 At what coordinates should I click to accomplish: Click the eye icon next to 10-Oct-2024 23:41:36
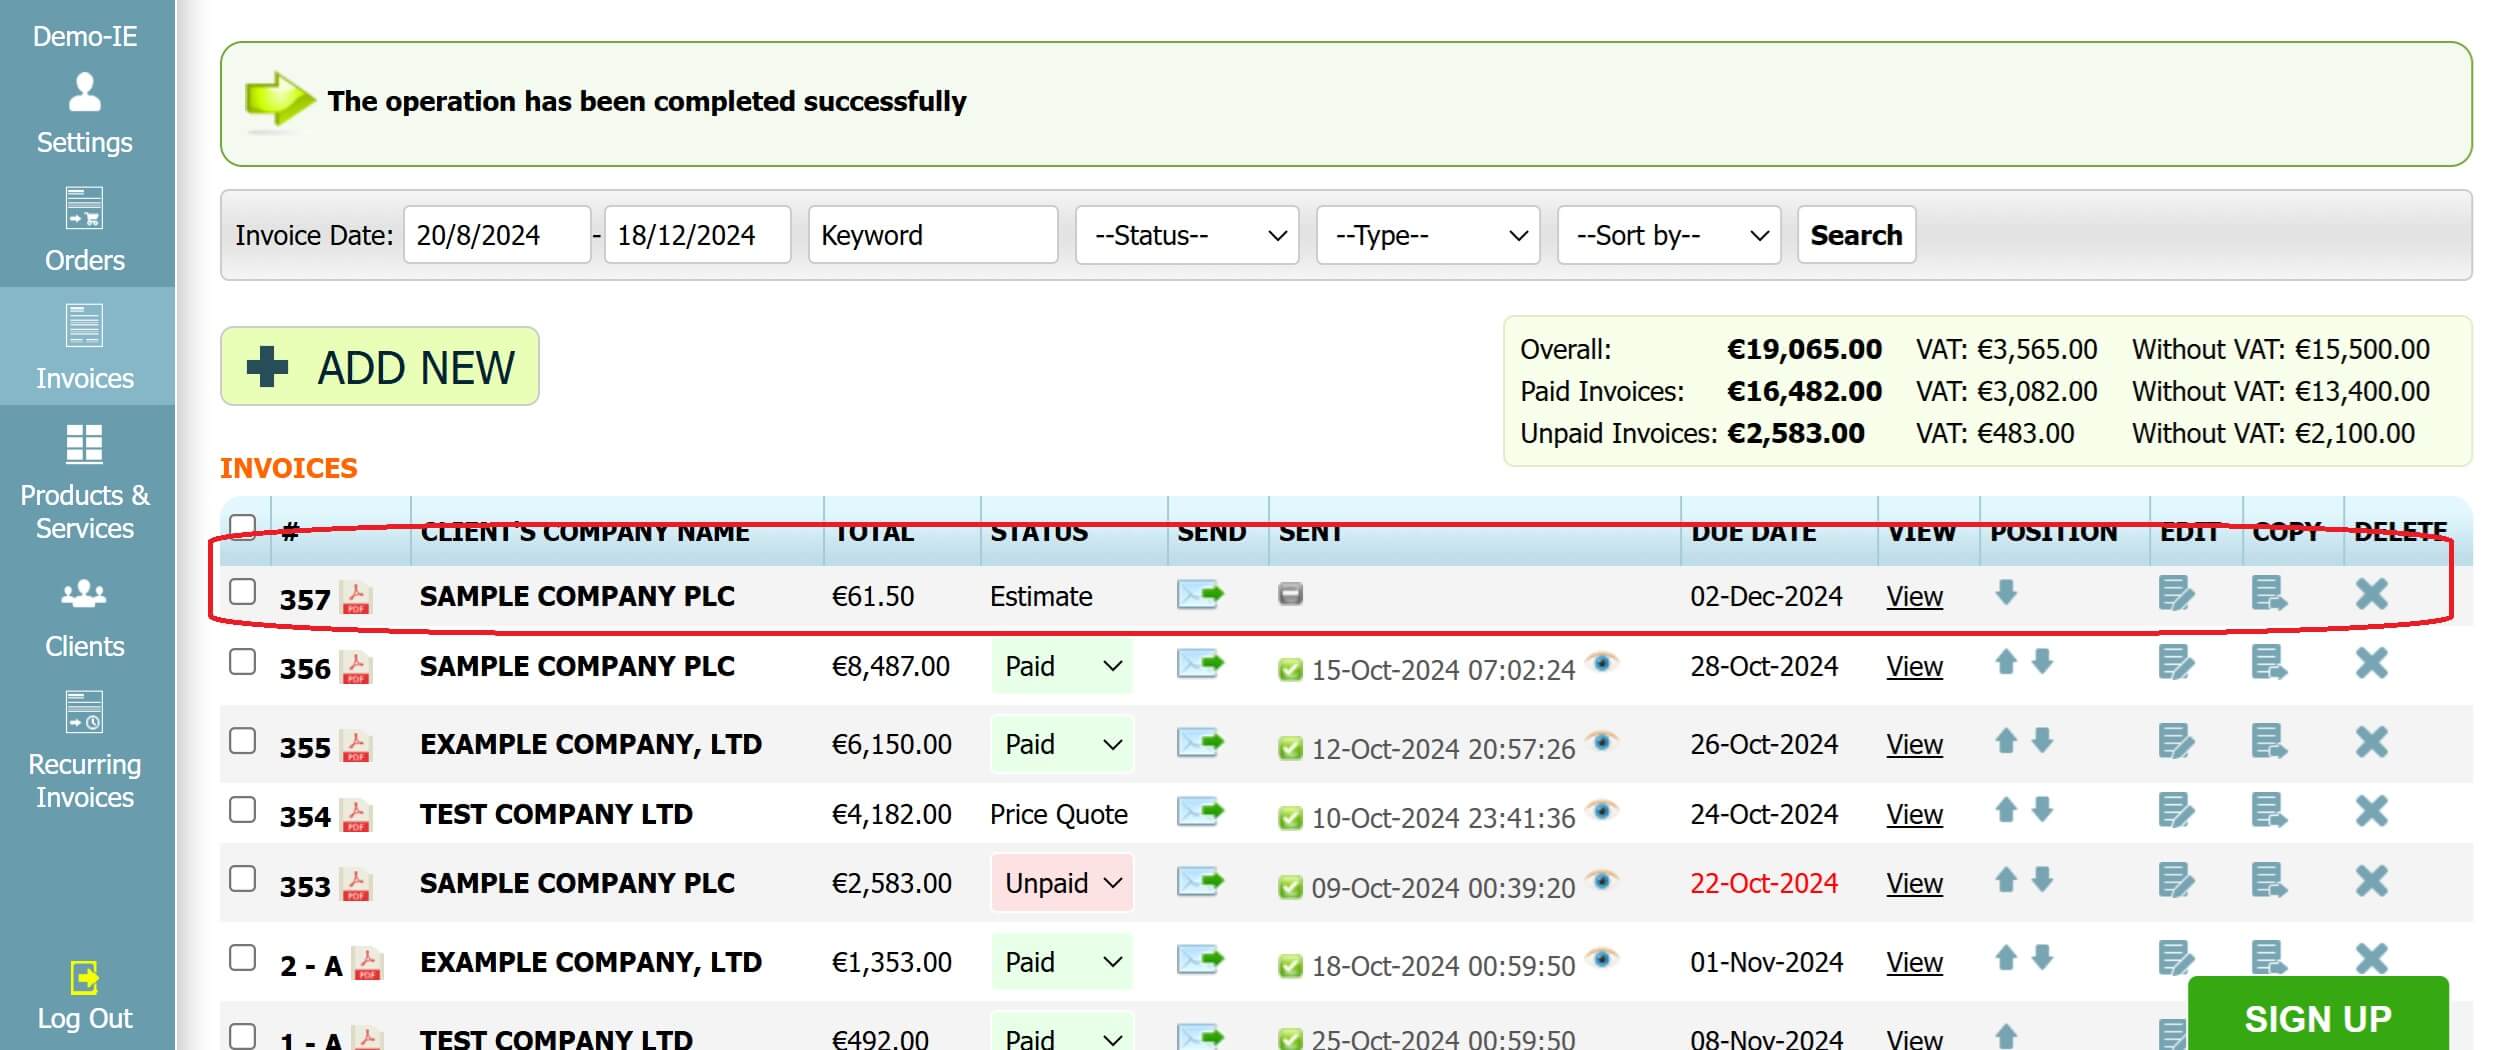pos(1602,810)
